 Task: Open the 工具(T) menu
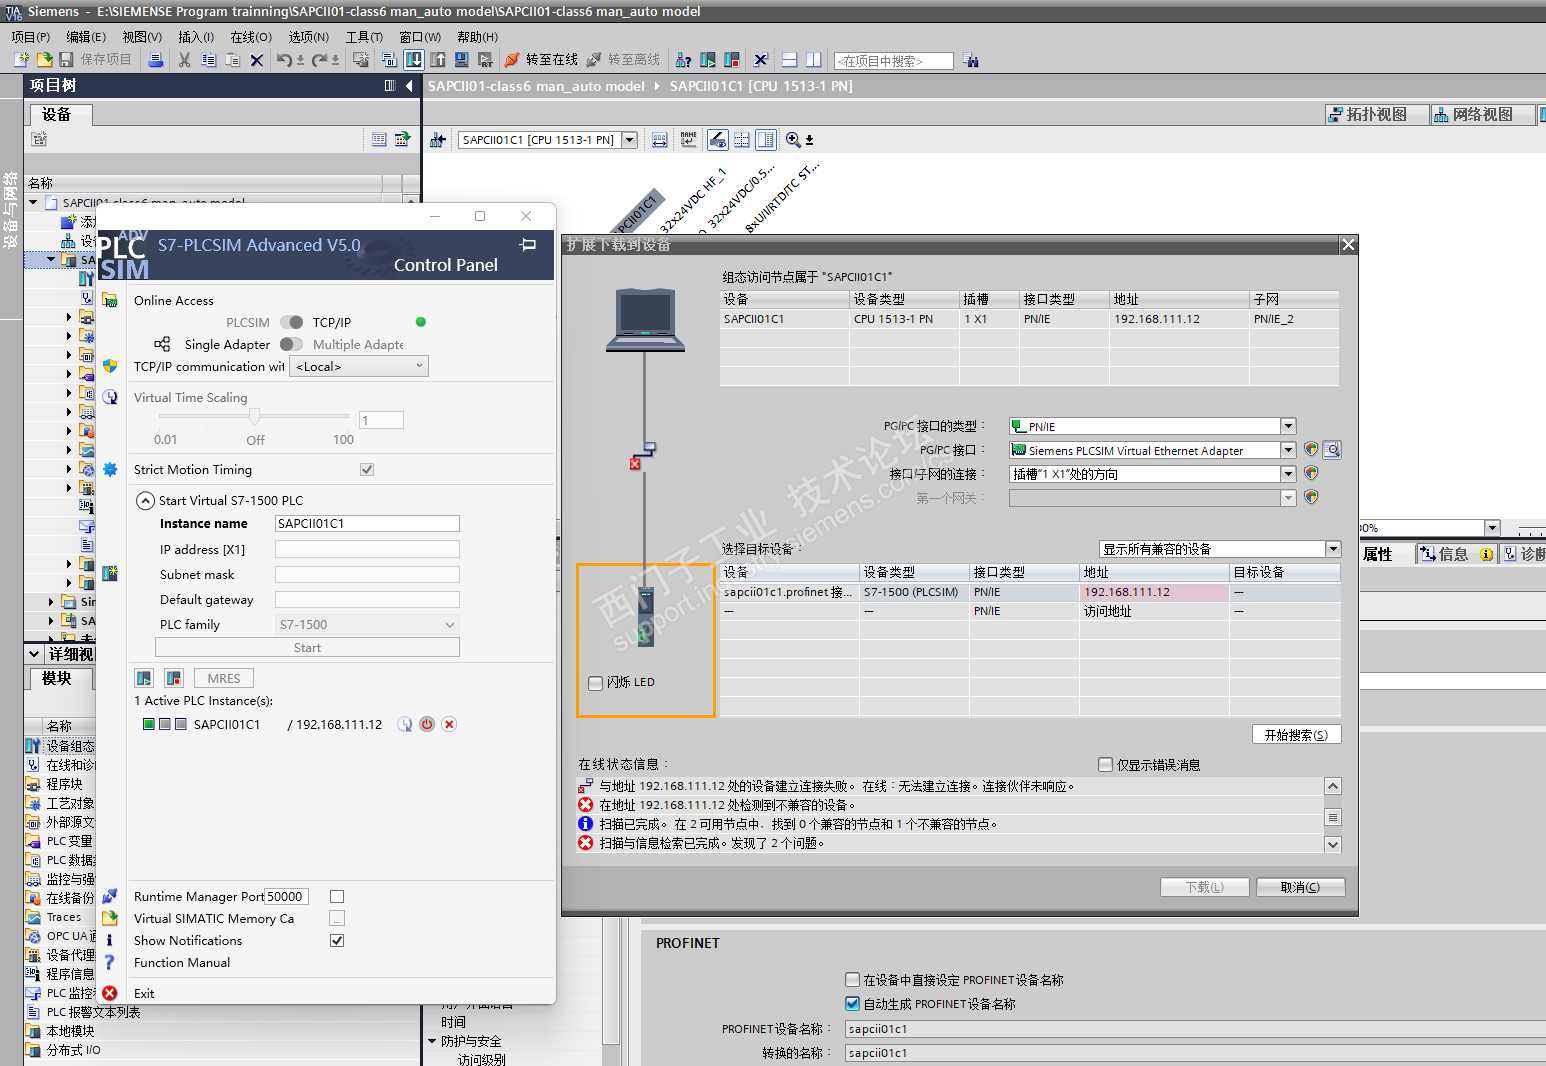[365, 37]
